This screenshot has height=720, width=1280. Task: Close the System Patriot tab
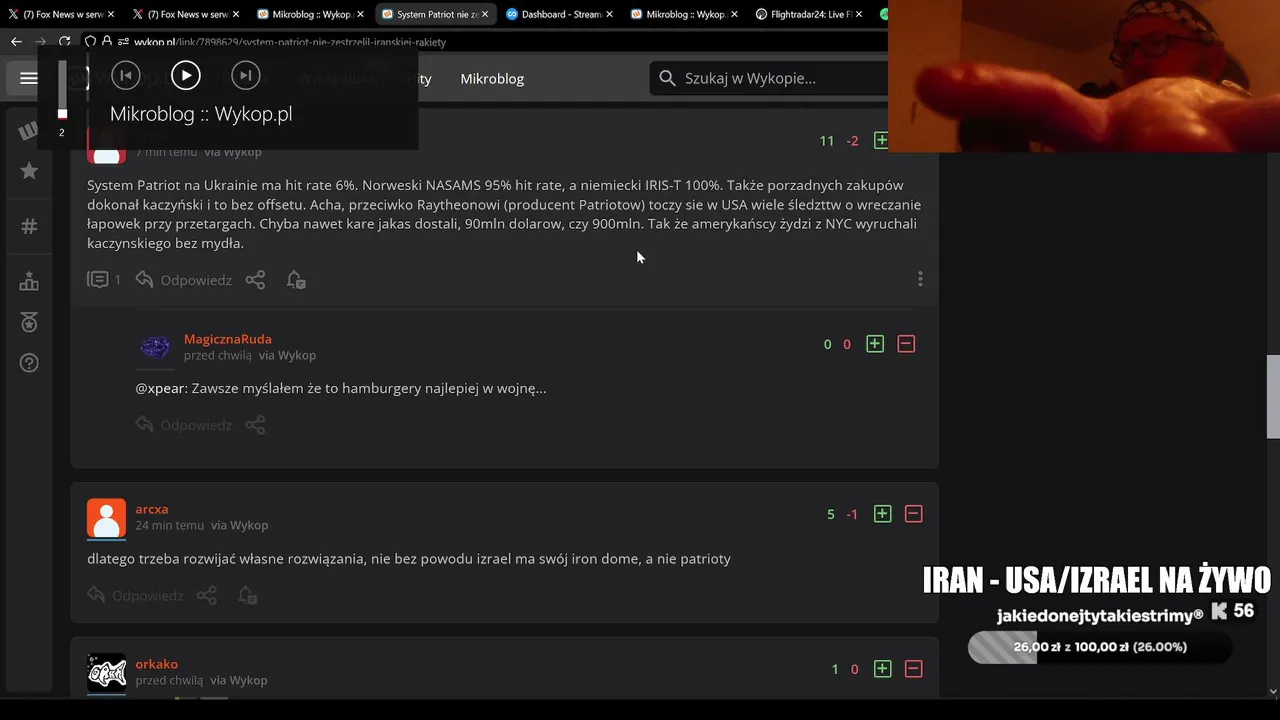click(485, 14)
